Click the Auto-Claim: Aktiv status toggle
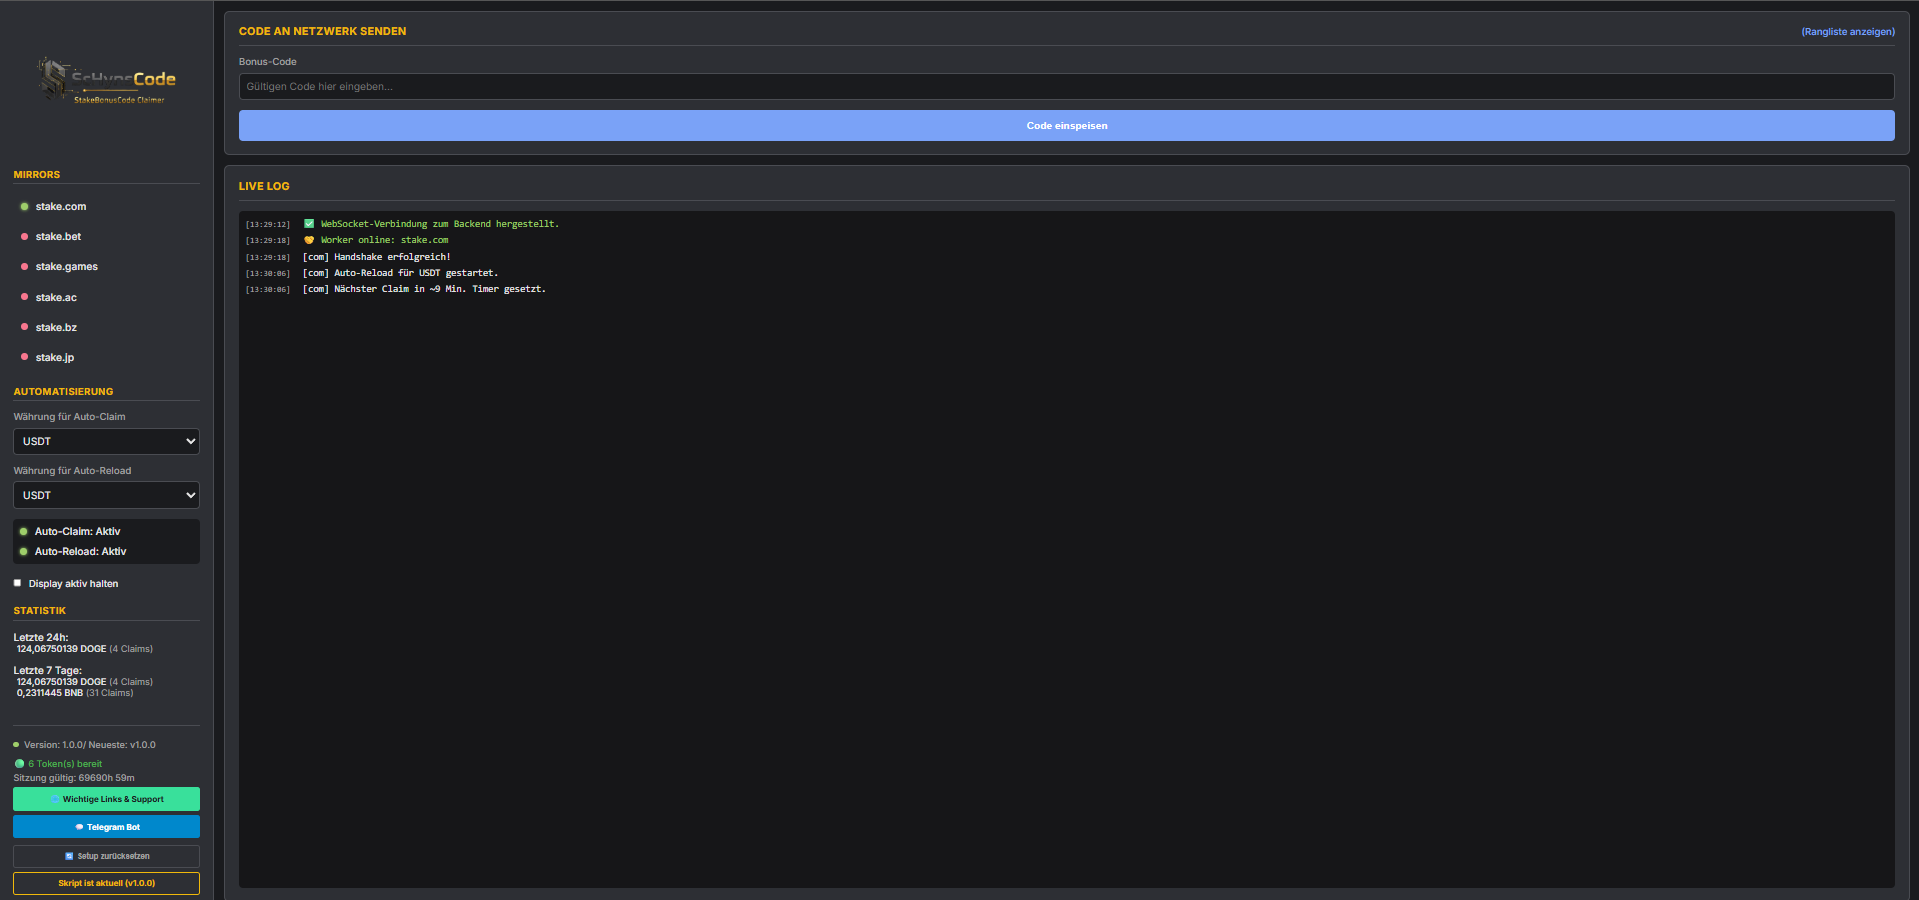The height and width of the screenshot is (900, 1919). click(25, 531)
